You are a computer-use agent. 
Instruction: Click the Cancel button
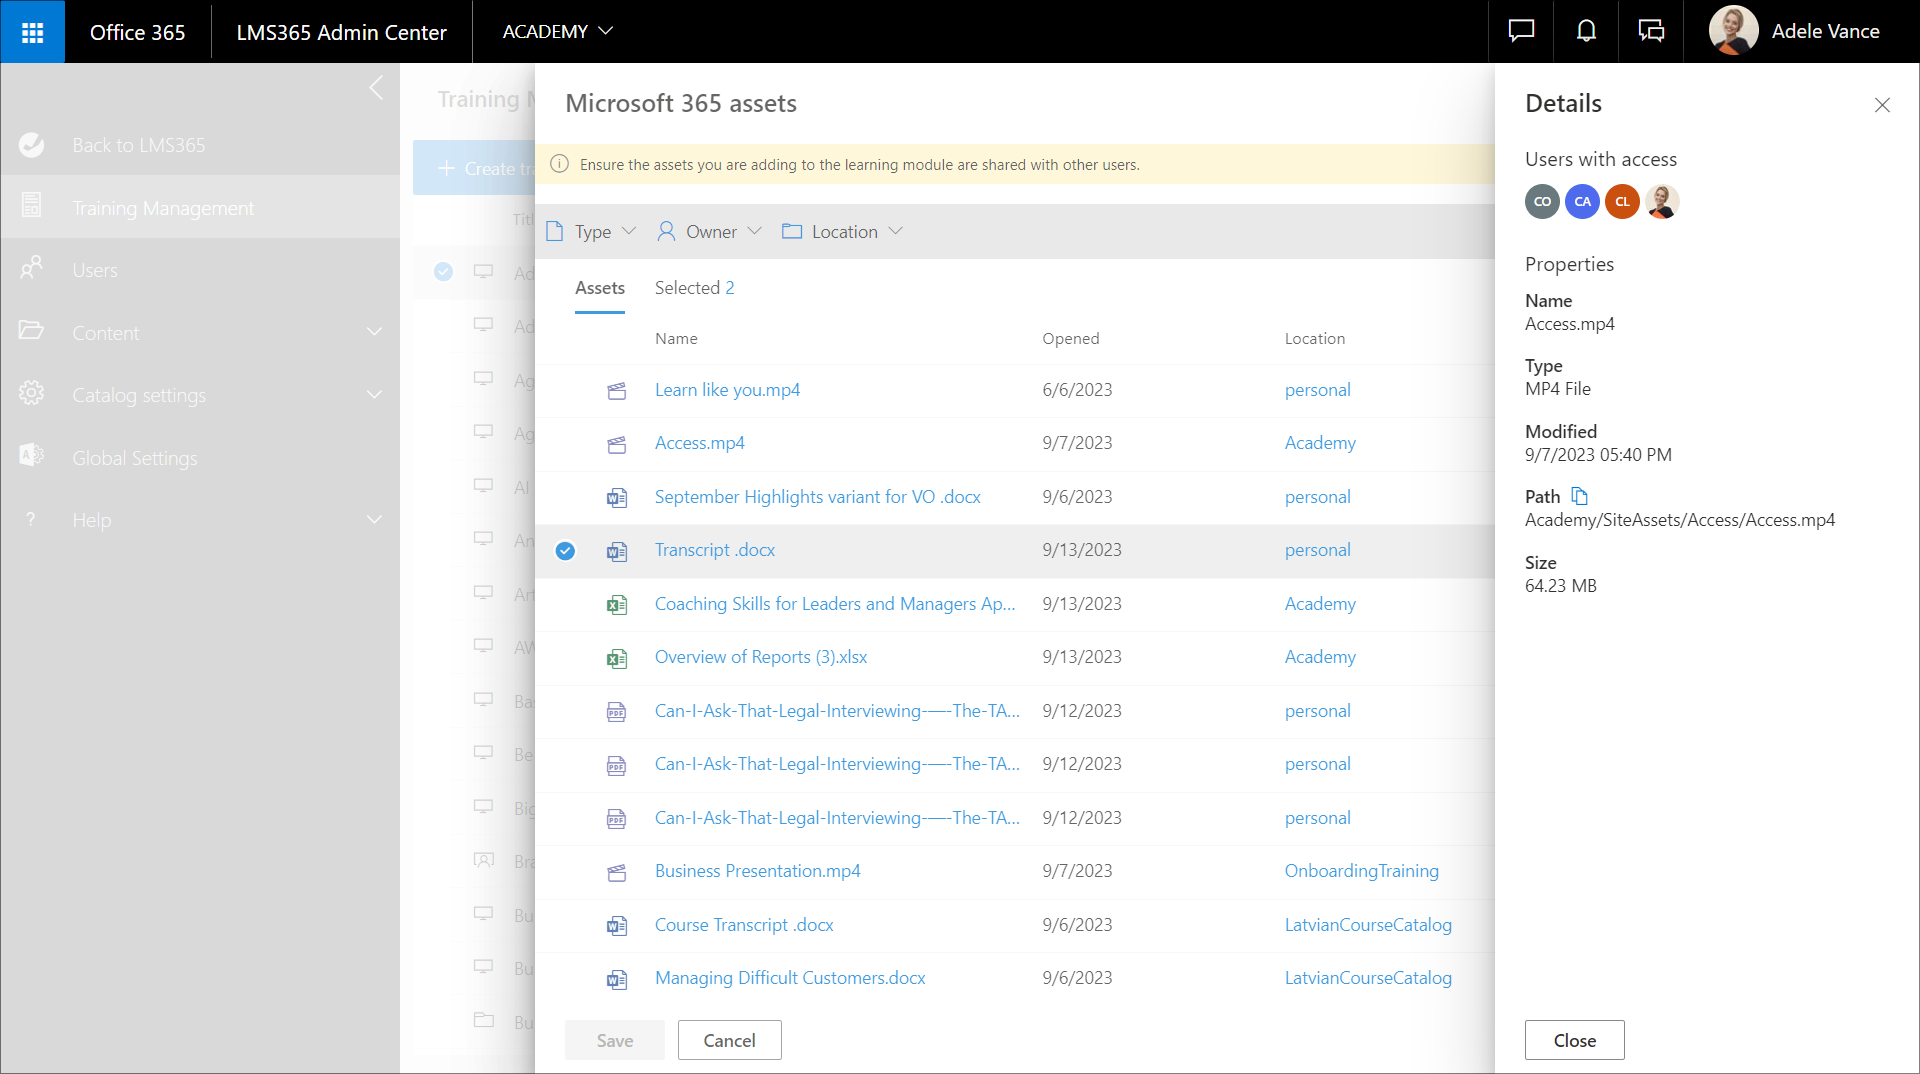[729, 1040]
